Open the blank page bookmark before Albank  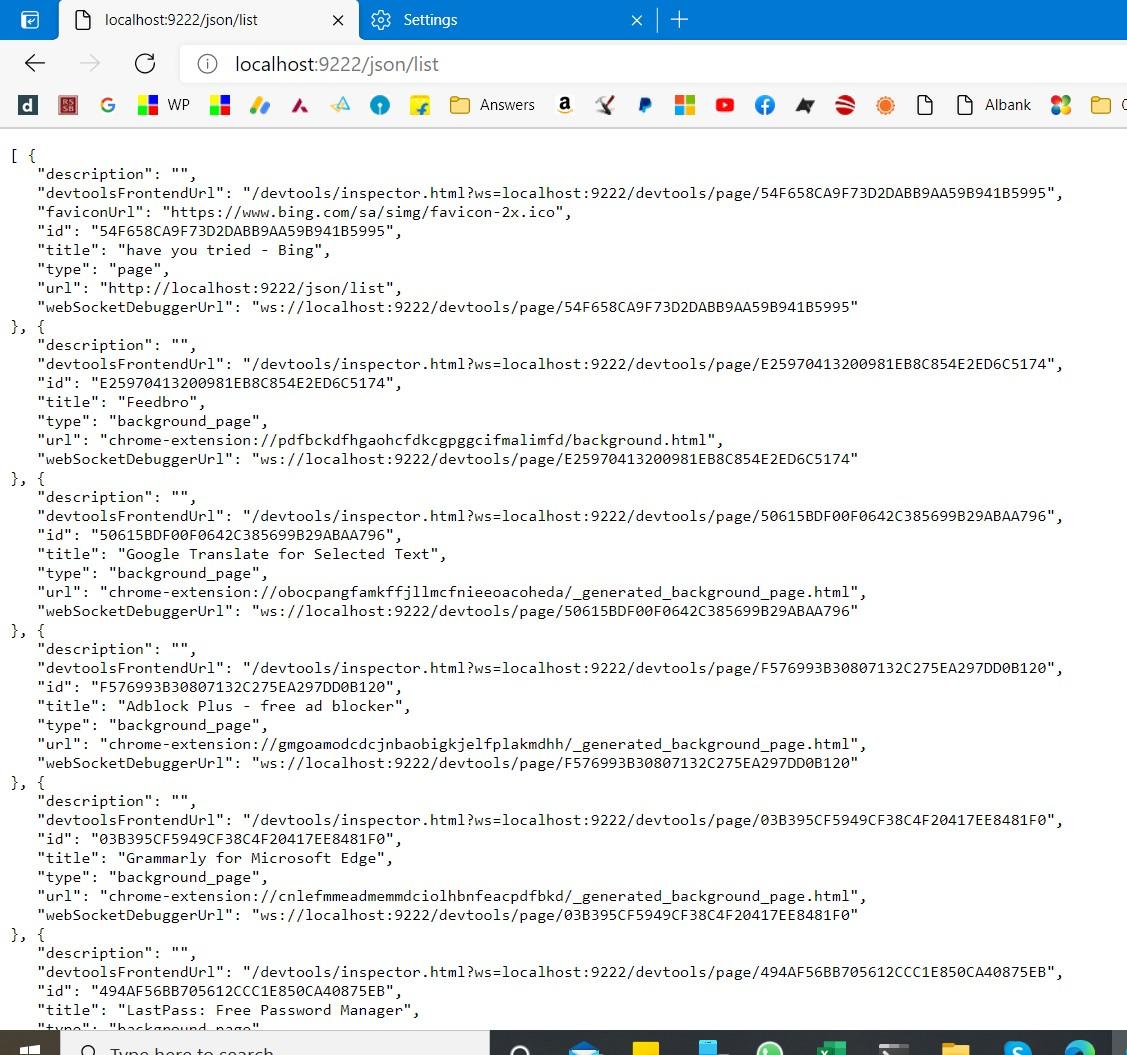925,106
